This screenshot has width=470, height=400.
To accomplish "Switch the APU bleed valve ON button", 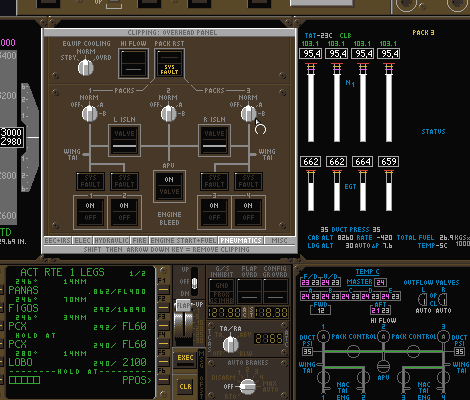I will point(169,186).
